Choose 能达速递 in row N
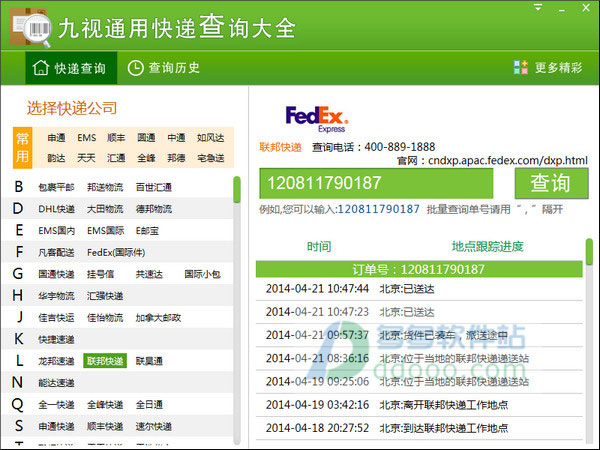Screen dimensions: 600x450 (56, 383)
